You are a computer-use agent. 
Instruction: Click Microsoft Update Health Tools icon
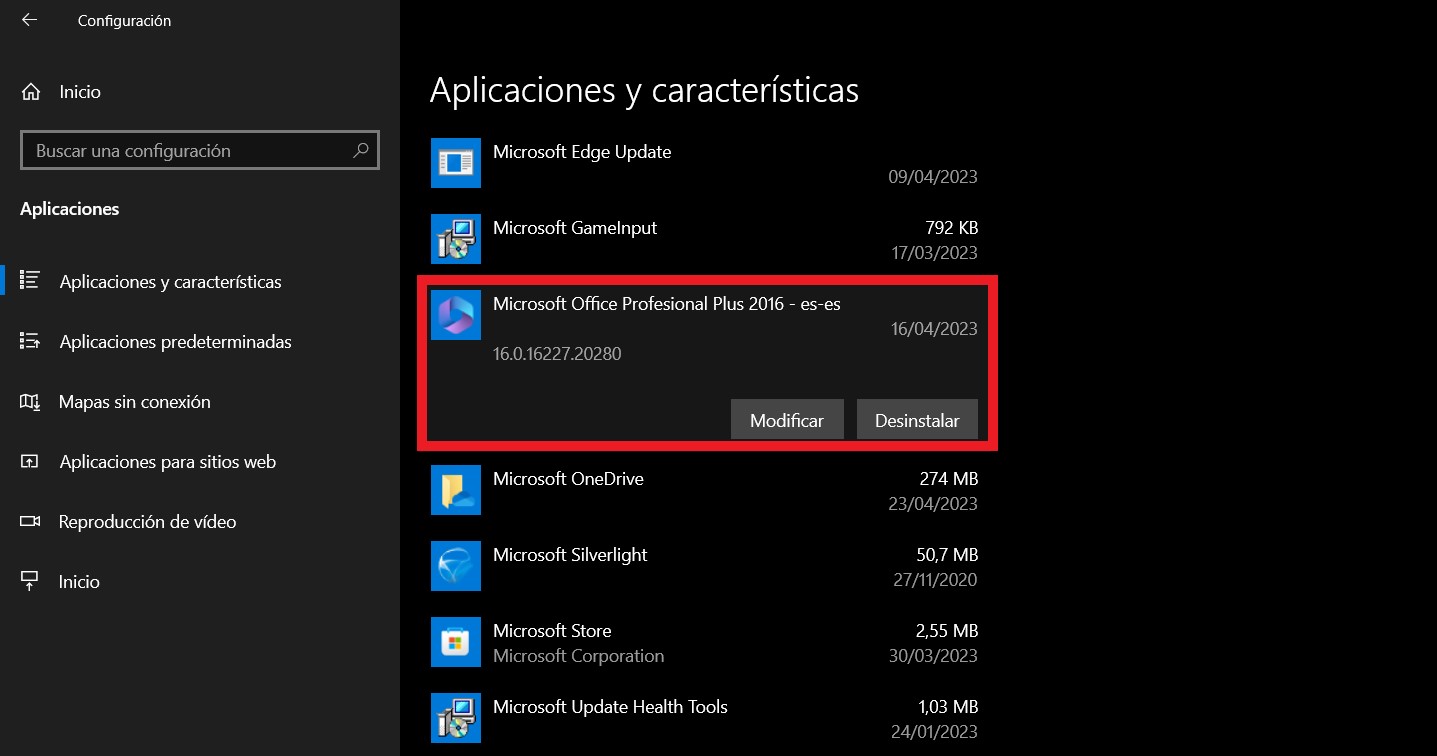pyautogui.click(x=456, y=717)
